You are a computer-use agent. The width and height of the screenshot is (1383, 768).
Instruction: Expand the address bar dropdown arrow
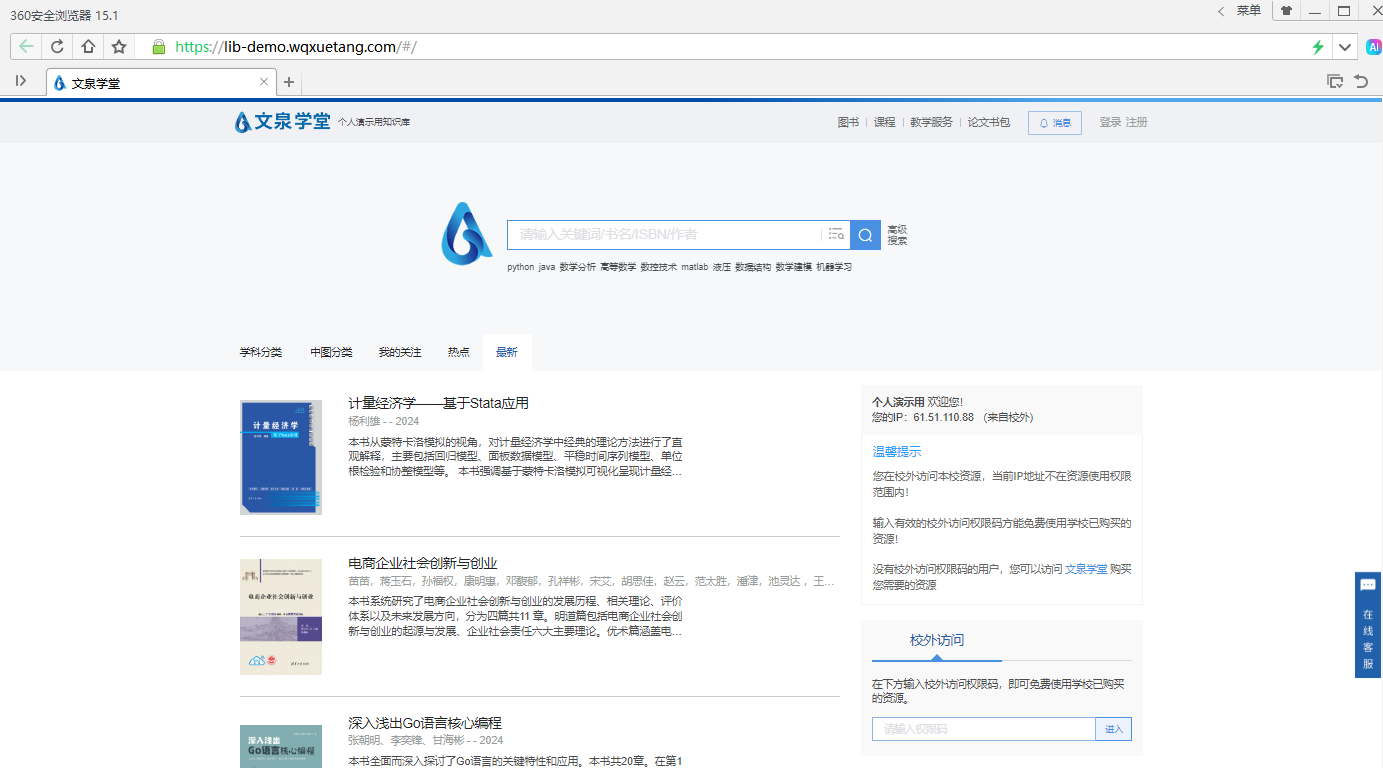point(1345,47)
